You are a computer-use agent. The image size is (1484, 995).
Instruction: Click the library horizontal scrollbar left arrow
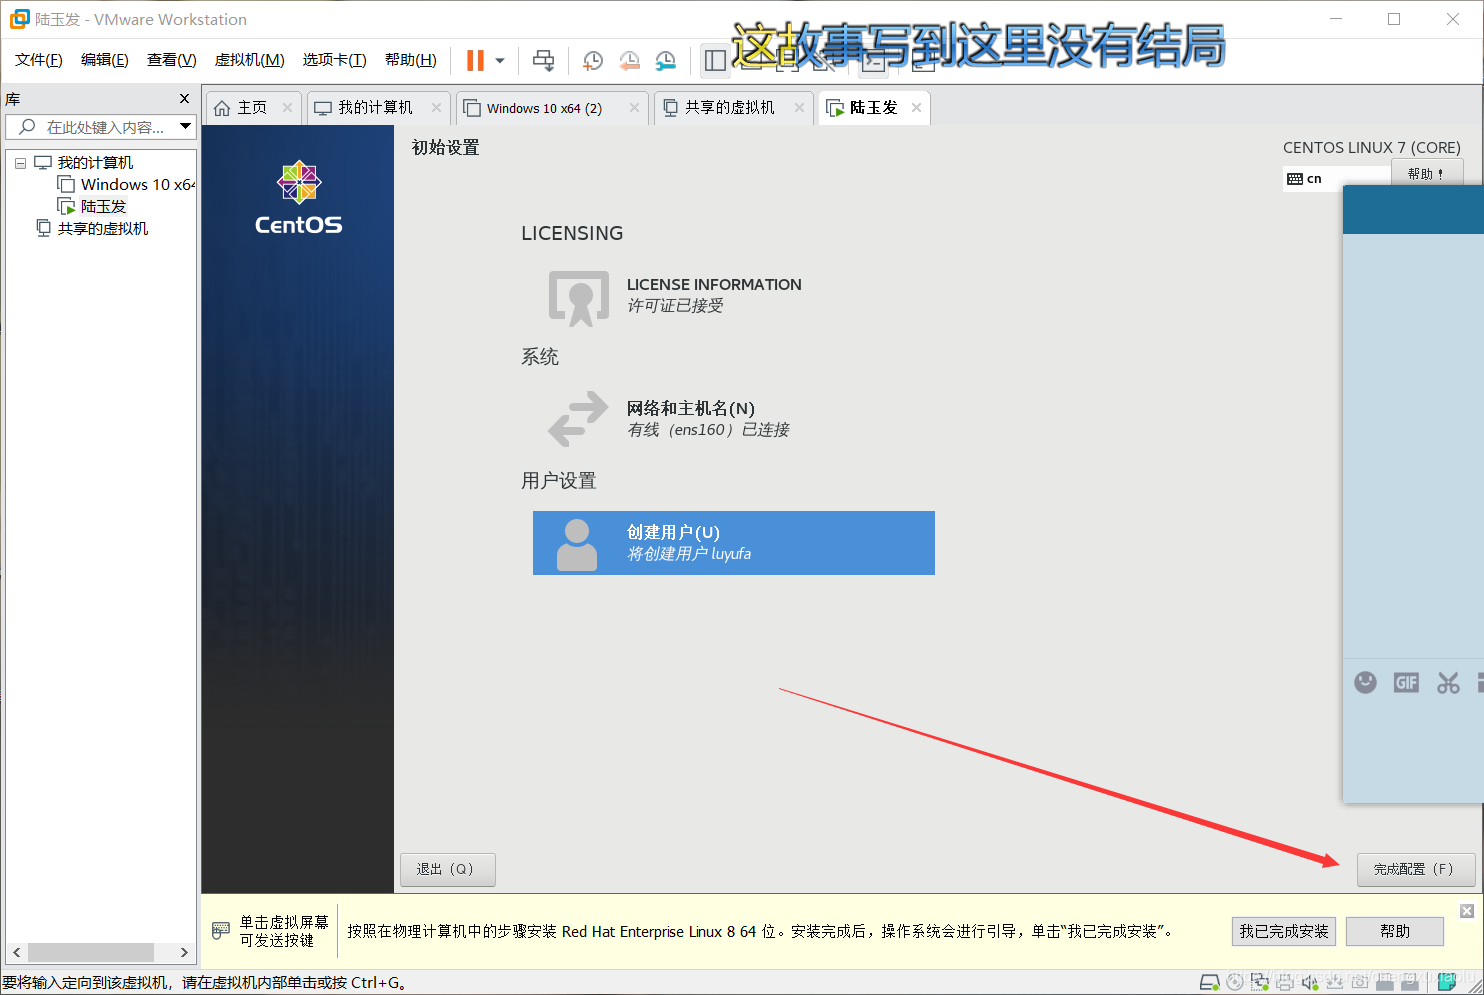pyautogui.click(x=16, y=952)
